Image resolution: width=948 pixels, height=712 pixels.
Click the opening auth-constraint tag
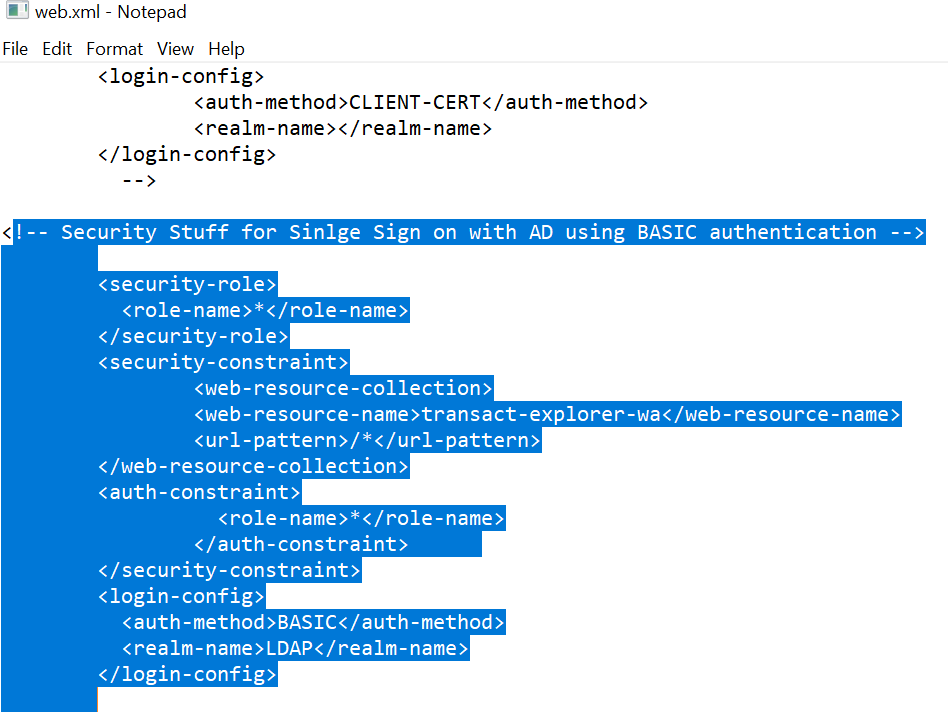(x=199, y=492)
